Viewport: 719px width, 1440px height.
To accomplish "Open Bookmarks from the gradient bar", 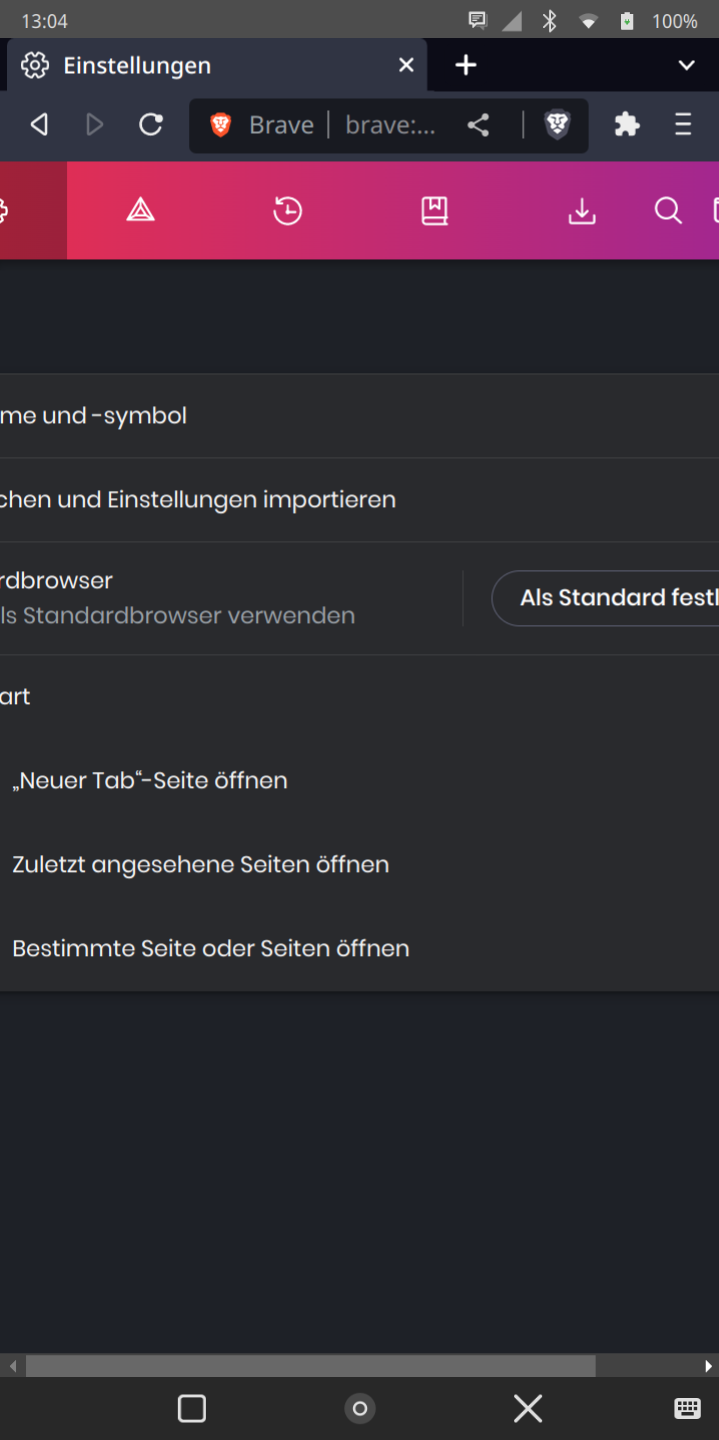I will point(434,210).
